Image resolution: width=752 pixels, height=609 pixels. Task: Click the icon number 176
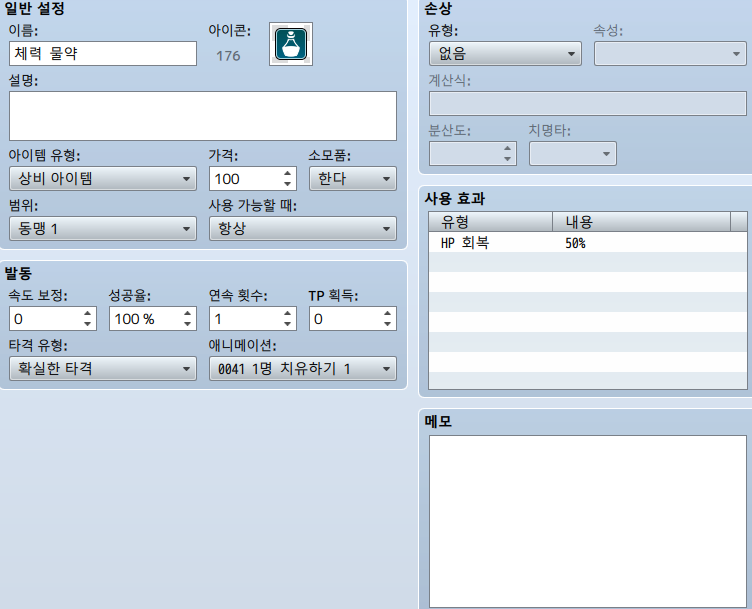[x=228, y=56]
